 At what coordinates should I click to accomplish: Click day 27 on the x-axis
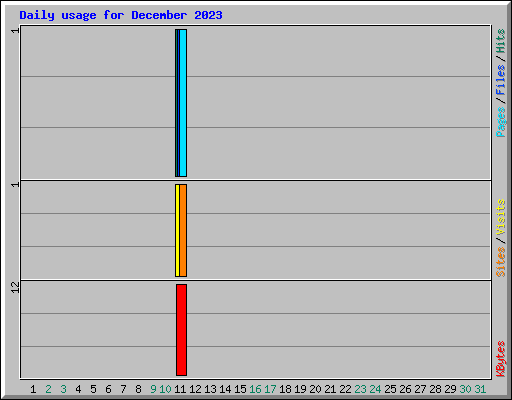click(420, 389)
